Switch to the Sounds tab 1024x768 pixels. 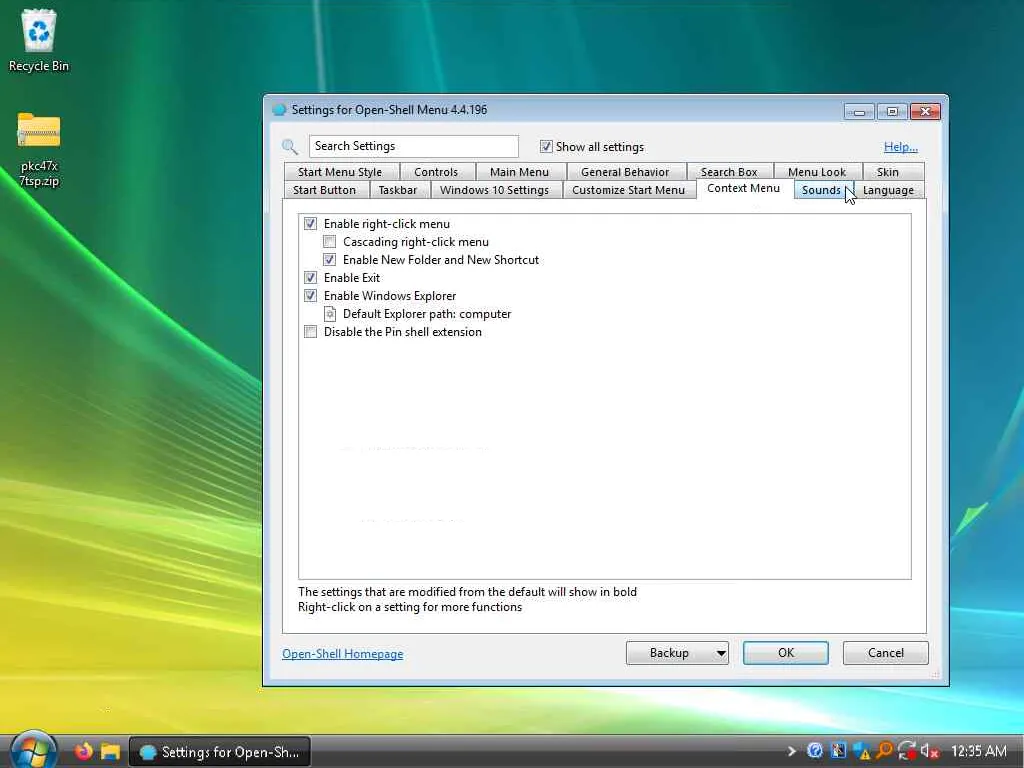(821, 190)
